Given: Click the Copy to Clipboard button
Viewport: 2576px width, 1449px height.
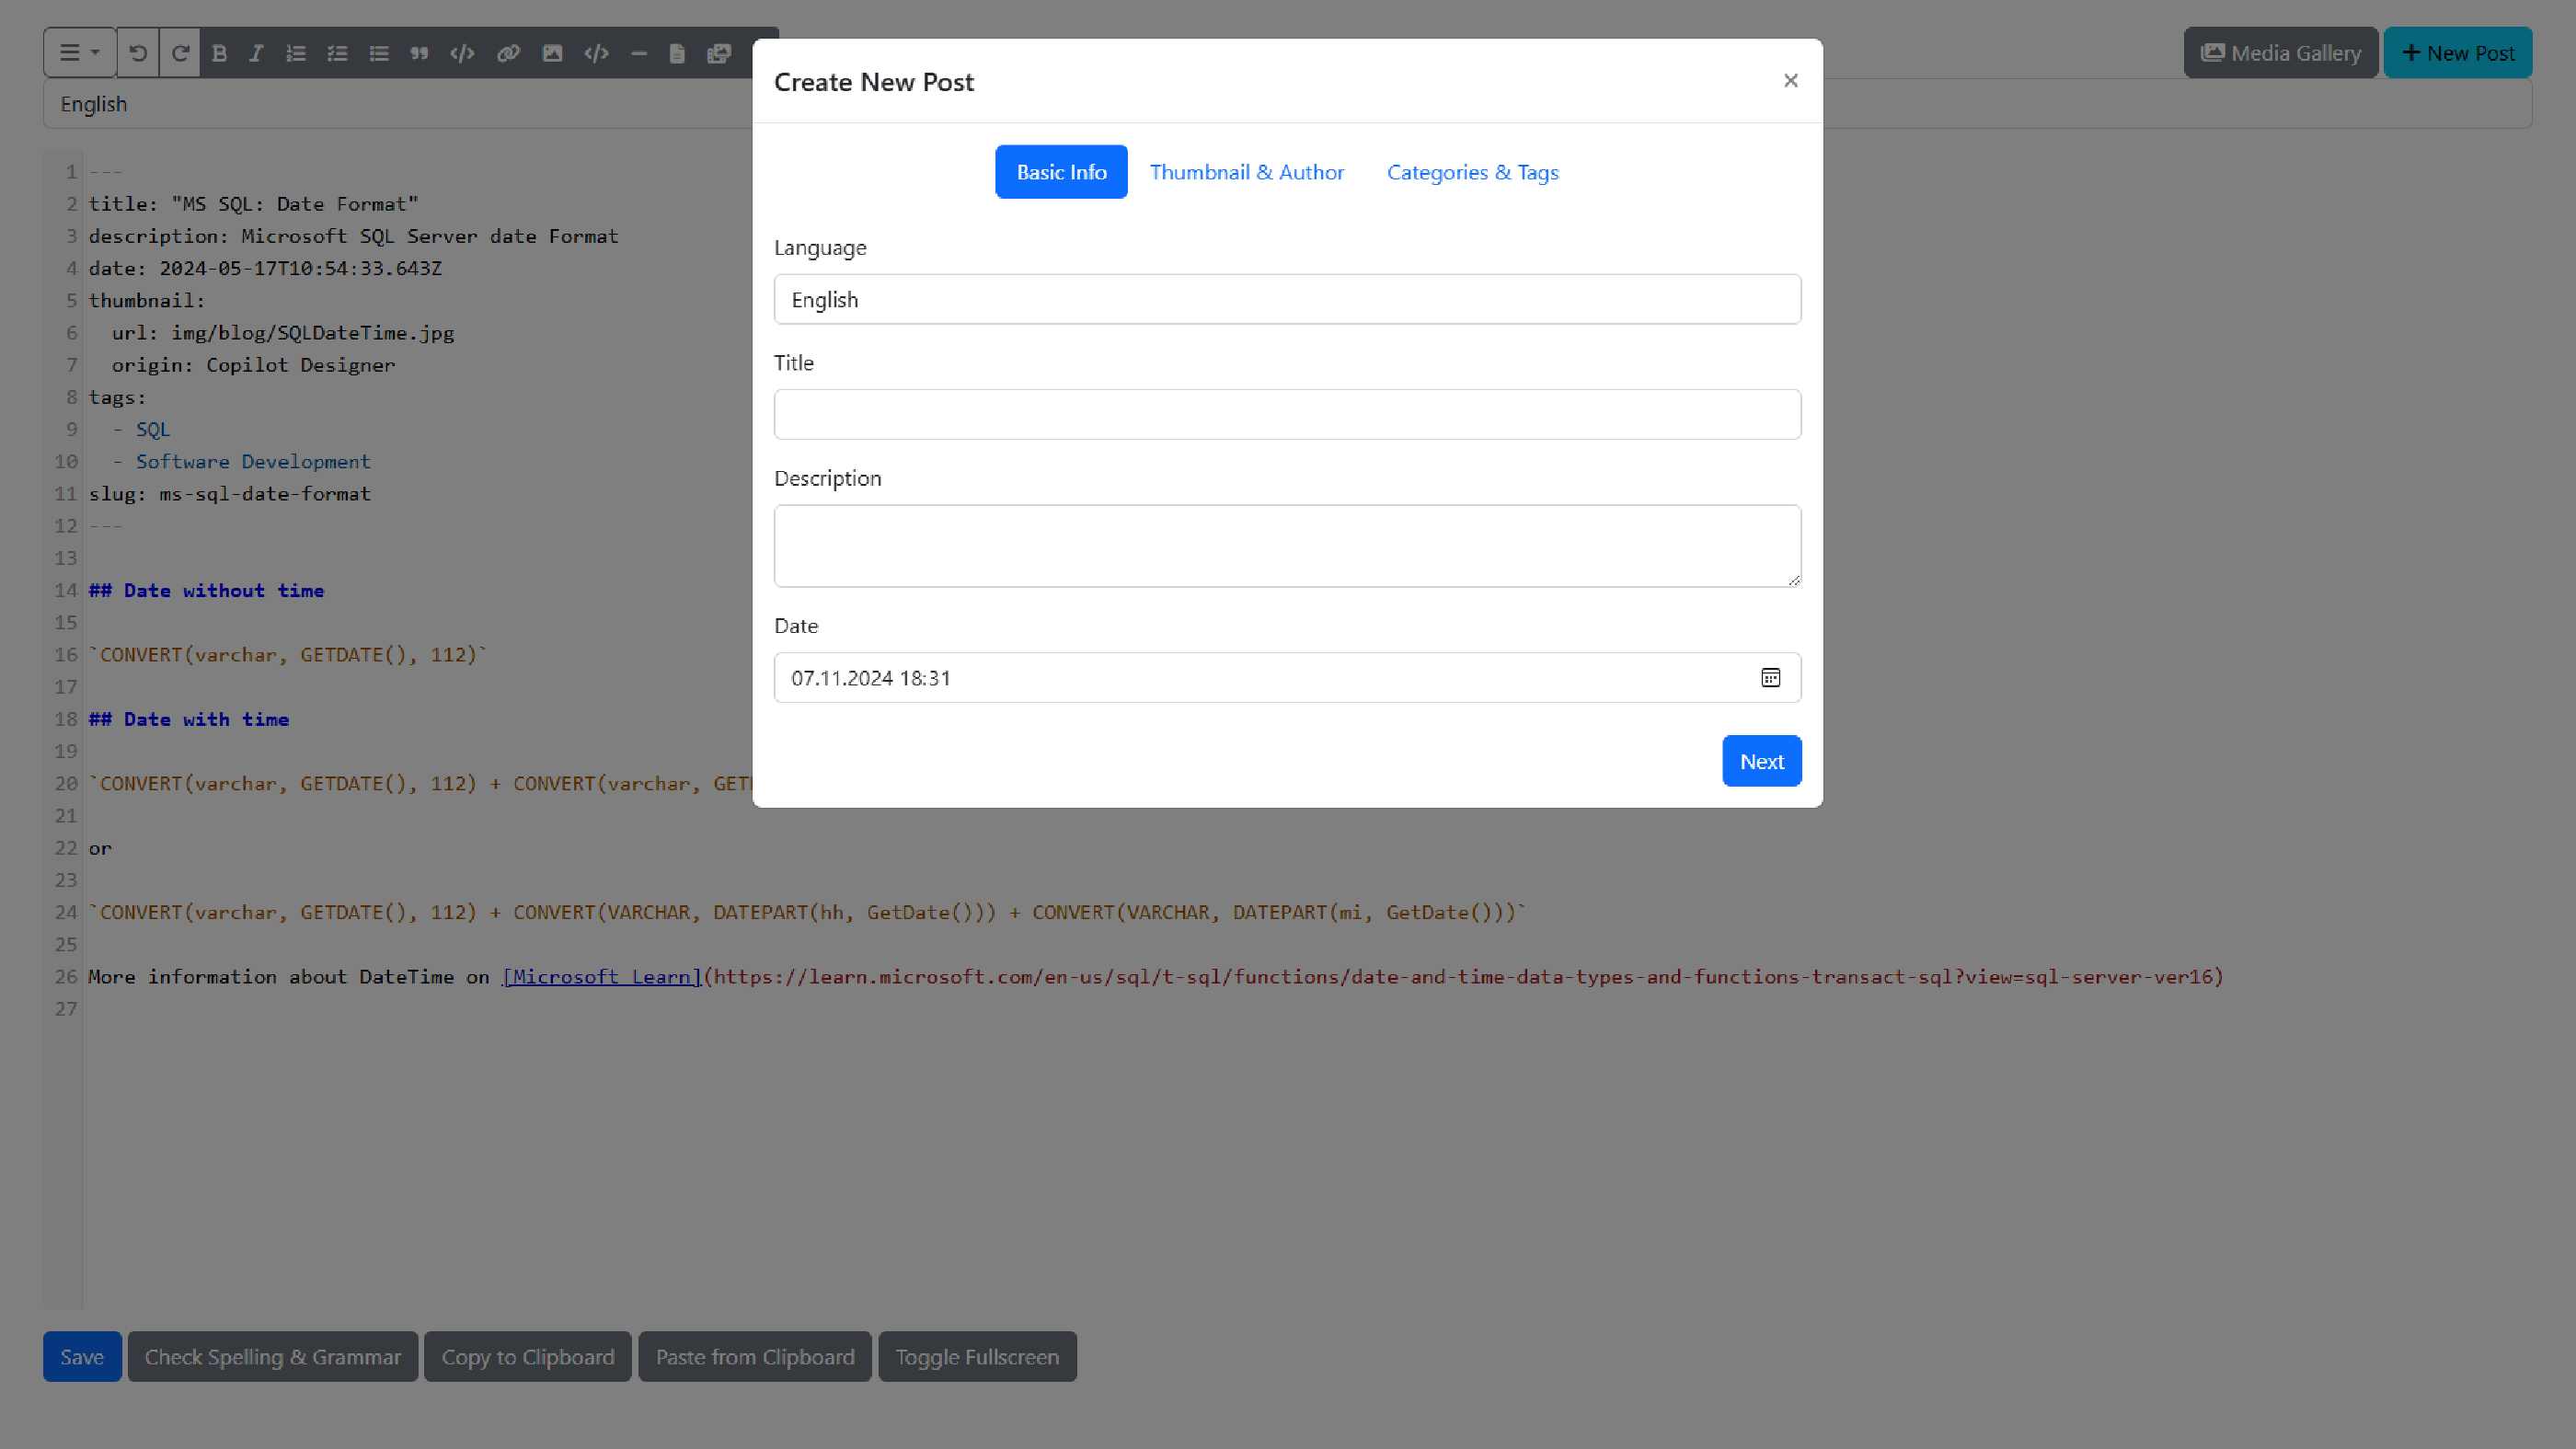Looking at the screenshot, I should coord(527,1355).
